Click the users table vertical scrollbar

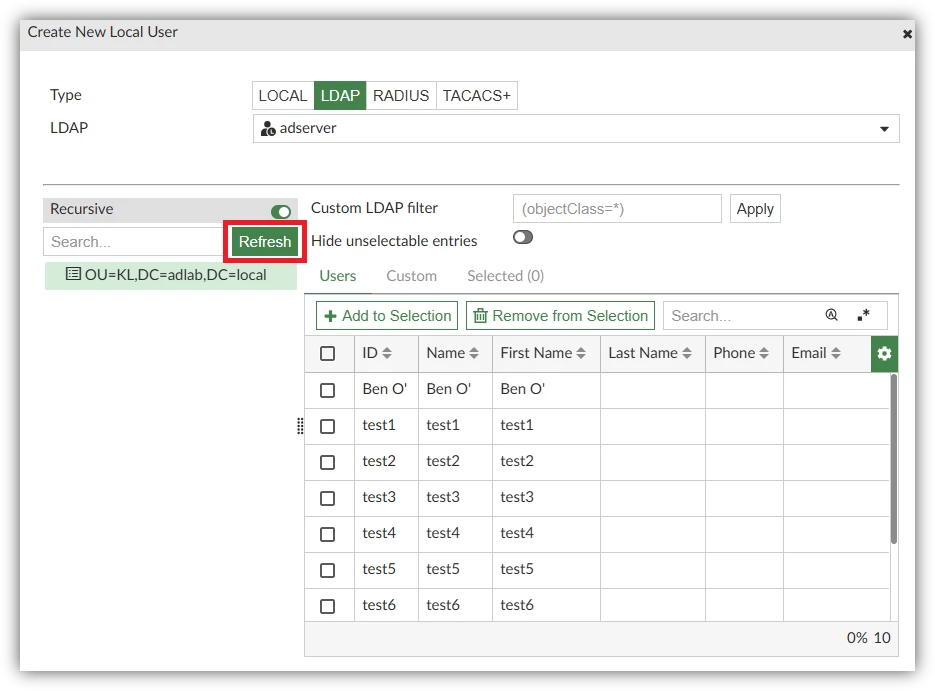pos(893,459)
